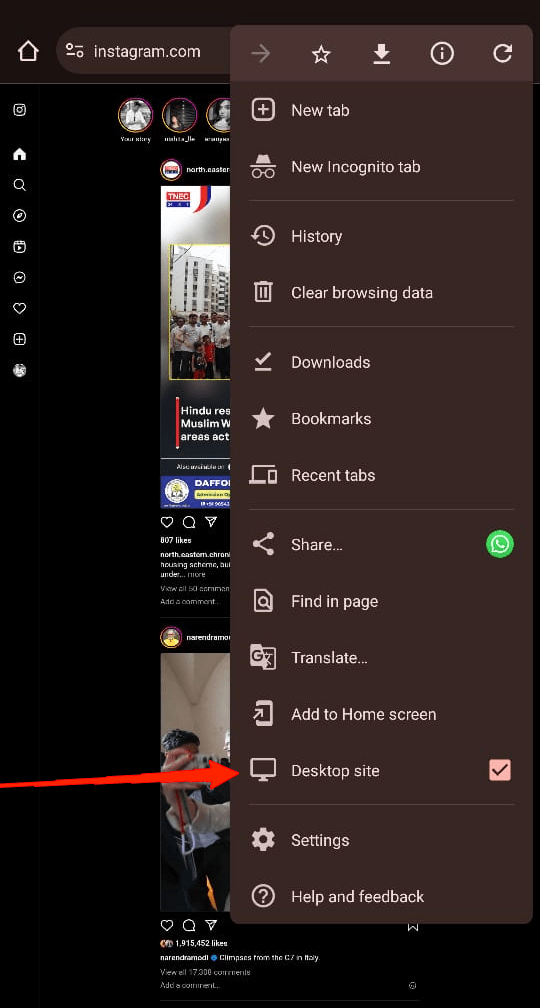Choose Translate… option
This screenshot has width=540, height=1008.
[381, 658]
